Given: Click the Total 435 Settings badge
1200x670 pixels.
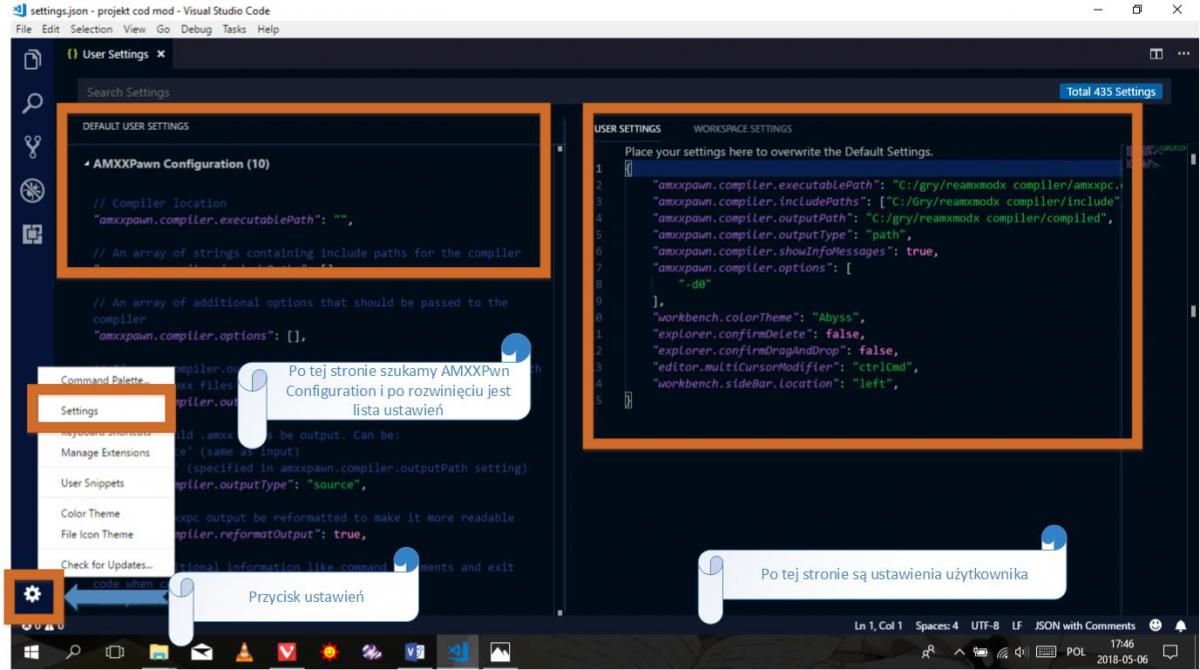Looking at the screenshot, I should pyautogui.click(x=1111, y=92).
